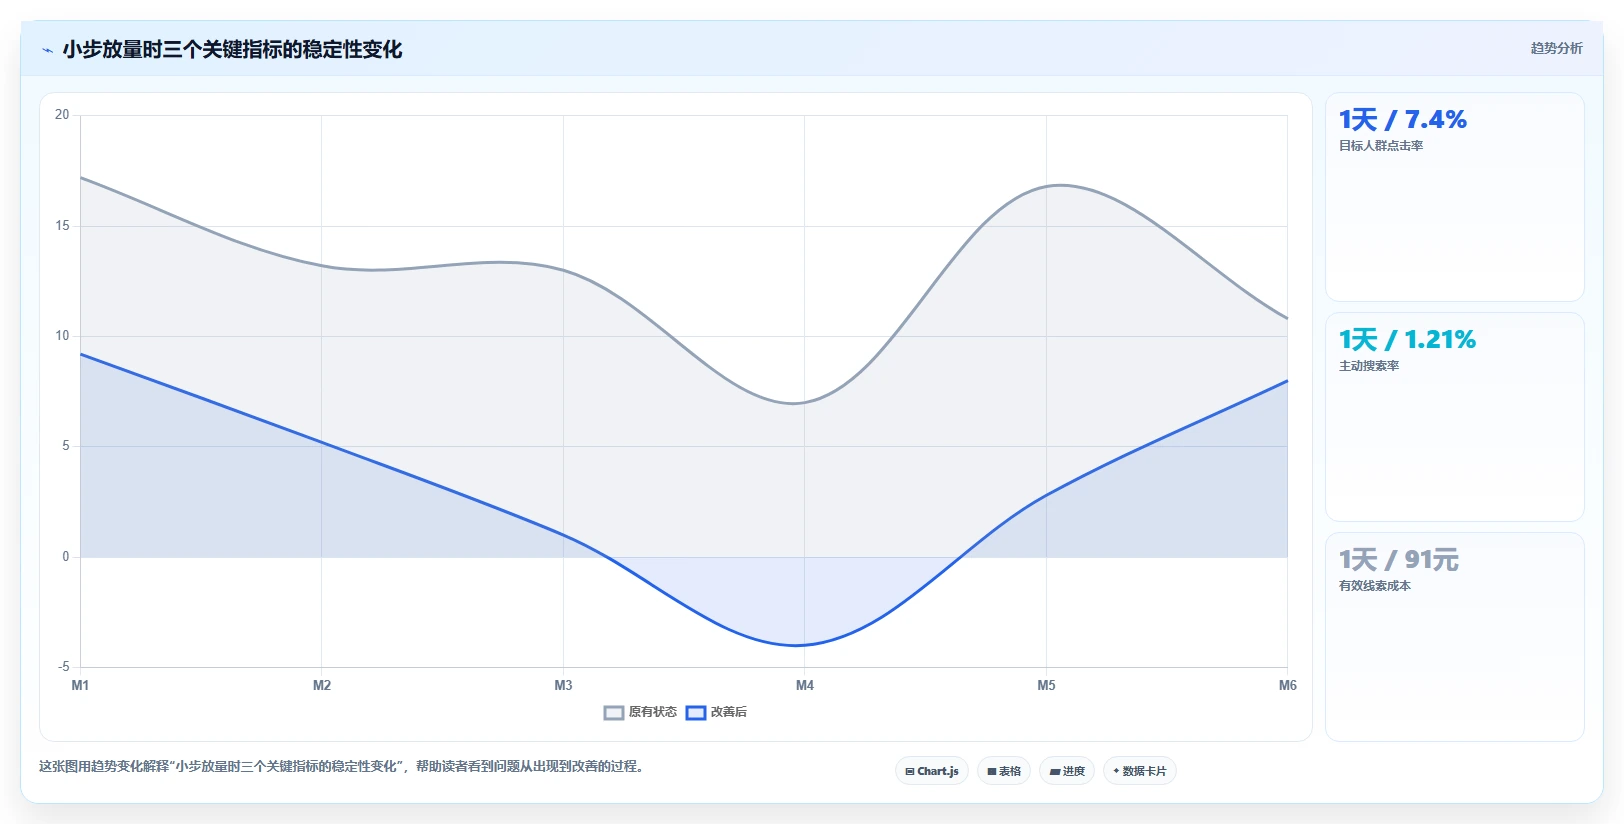Click the caption text below the chart

pyautogui.click(x=344, y=766)
